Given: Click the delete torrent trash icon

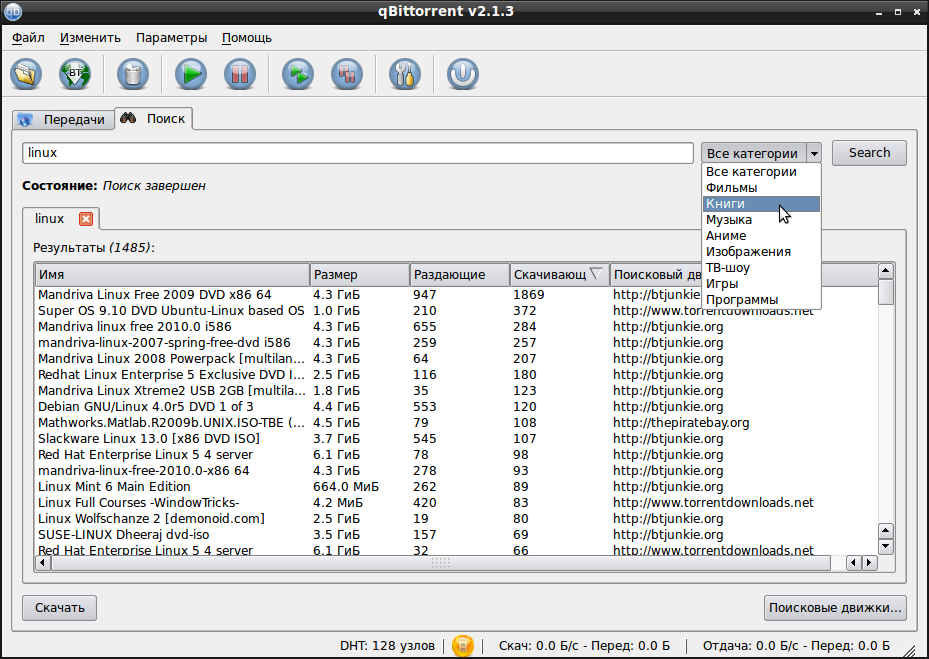Looking at the screenshot, I should pos(133,74).
